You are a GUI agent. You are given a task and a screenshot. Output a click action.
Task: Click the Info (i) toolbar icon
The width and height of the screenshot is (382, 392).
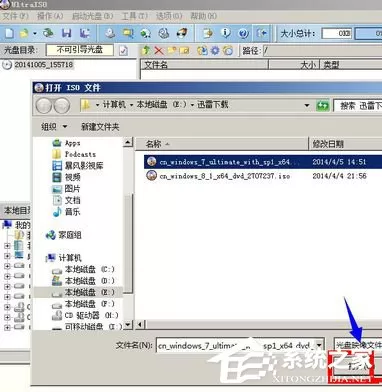(226, 33)
